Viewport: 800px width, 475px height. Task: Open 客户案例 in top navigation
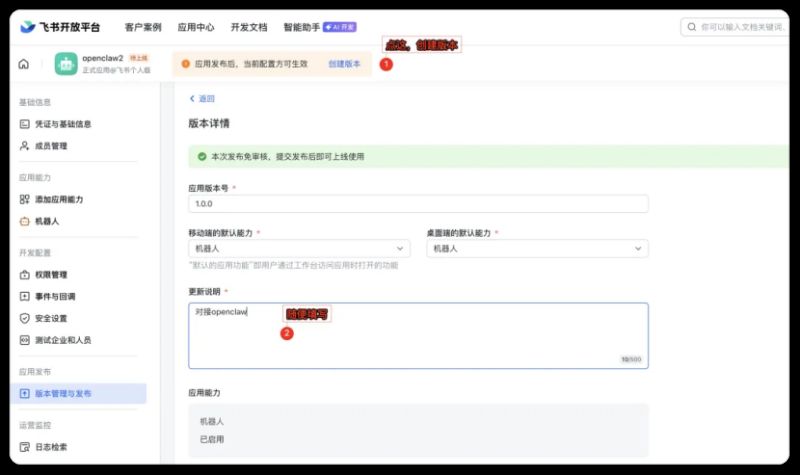[143, 27]
